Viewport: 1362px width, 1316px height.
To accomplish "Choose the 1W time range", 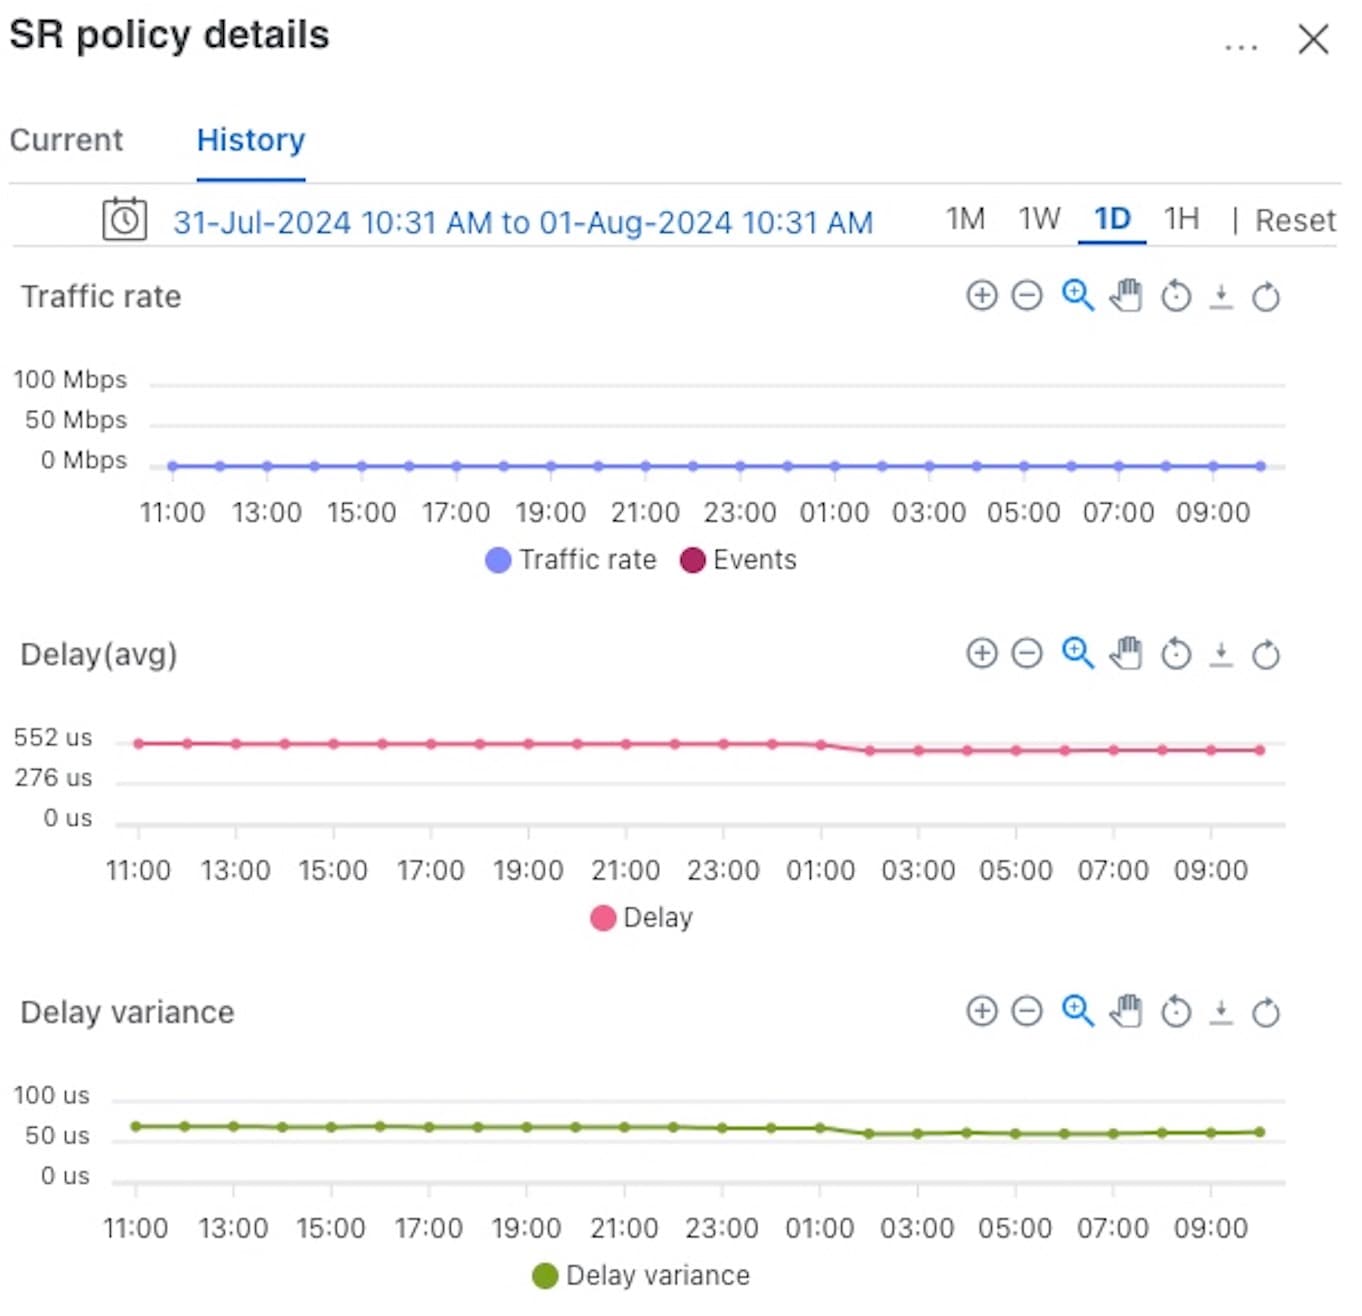I will [1039, 219].
